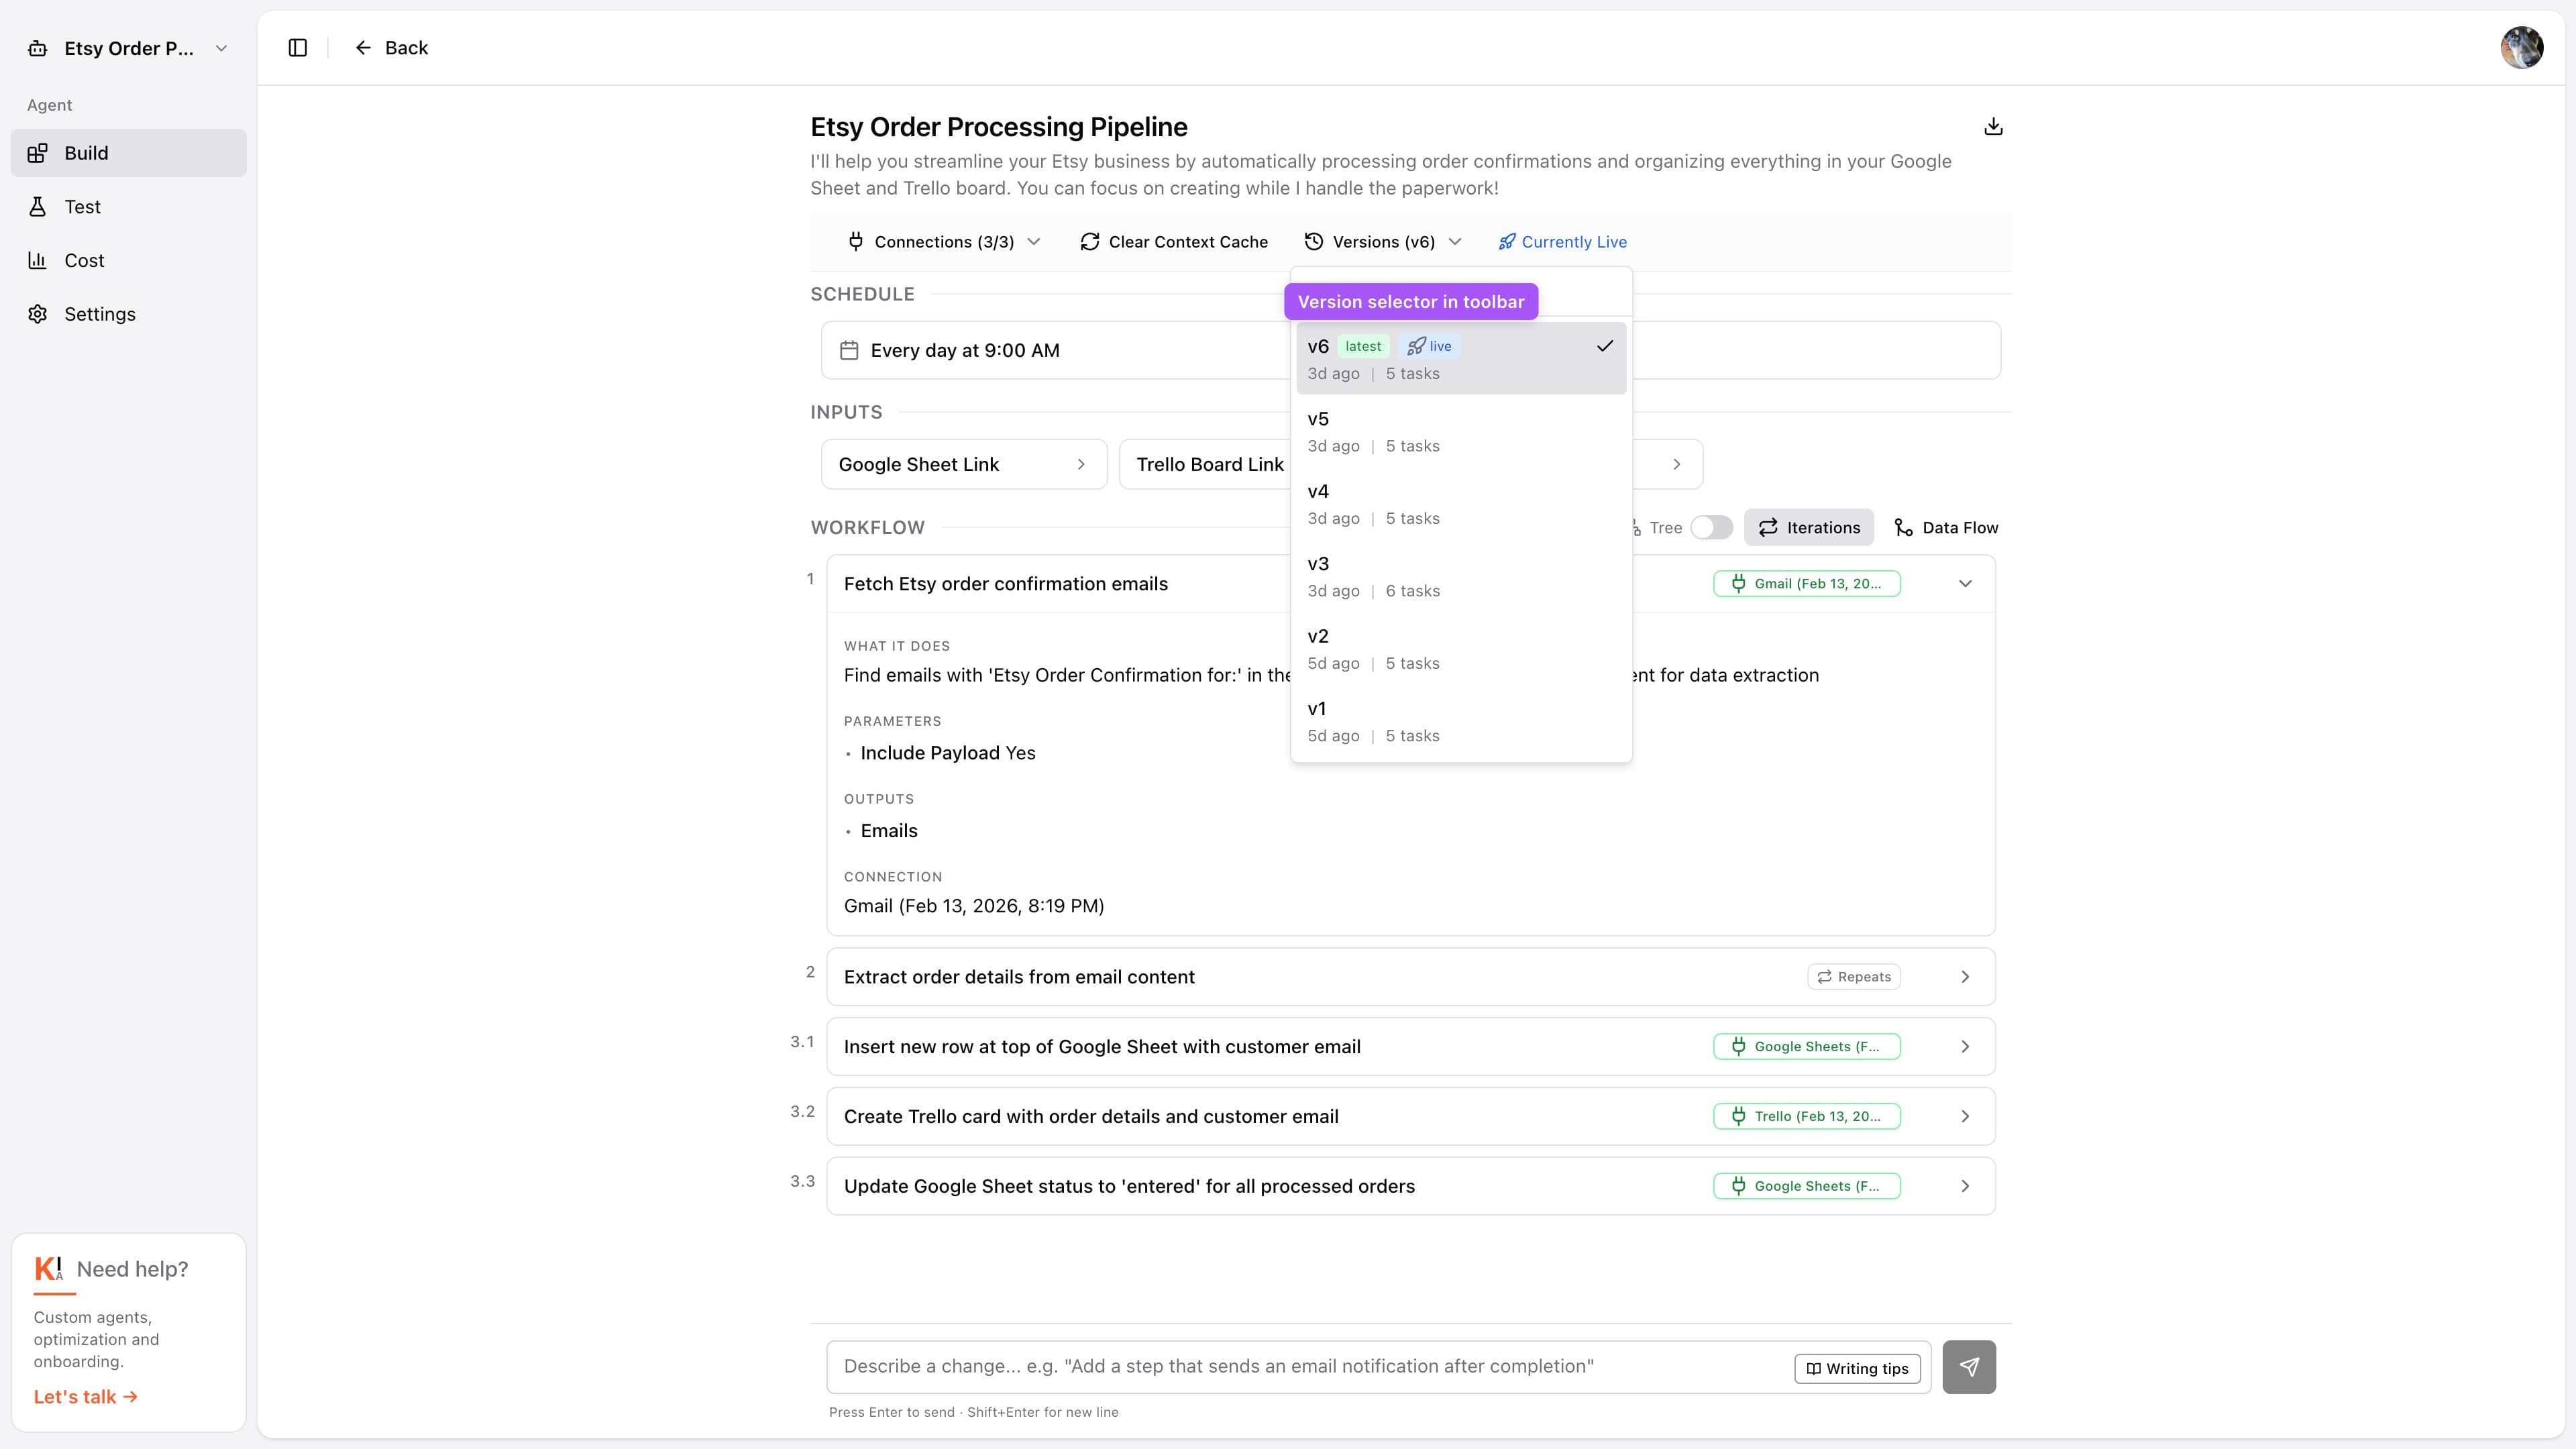Viewport: 2576px width, 1449px height.
Task: Open the Test section in the sidebar
Action: 82,207
